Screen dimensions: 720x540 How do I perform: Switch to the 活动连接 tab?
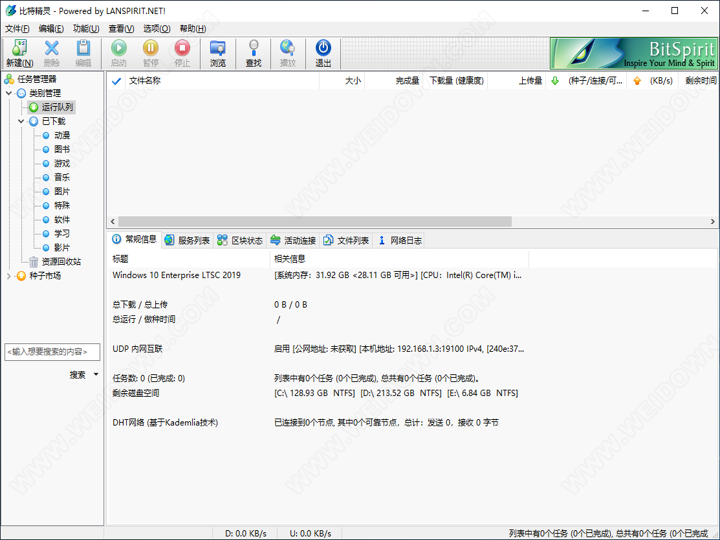[293, 240]
